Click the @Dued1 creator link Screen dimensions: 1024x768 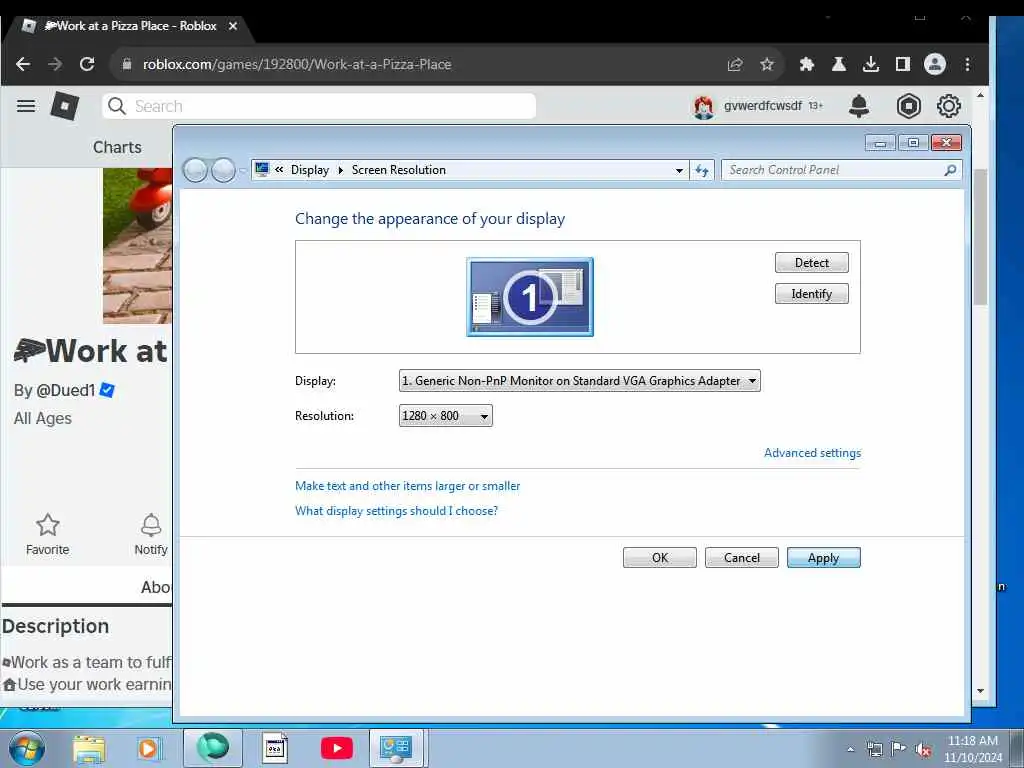coord(65,391)
